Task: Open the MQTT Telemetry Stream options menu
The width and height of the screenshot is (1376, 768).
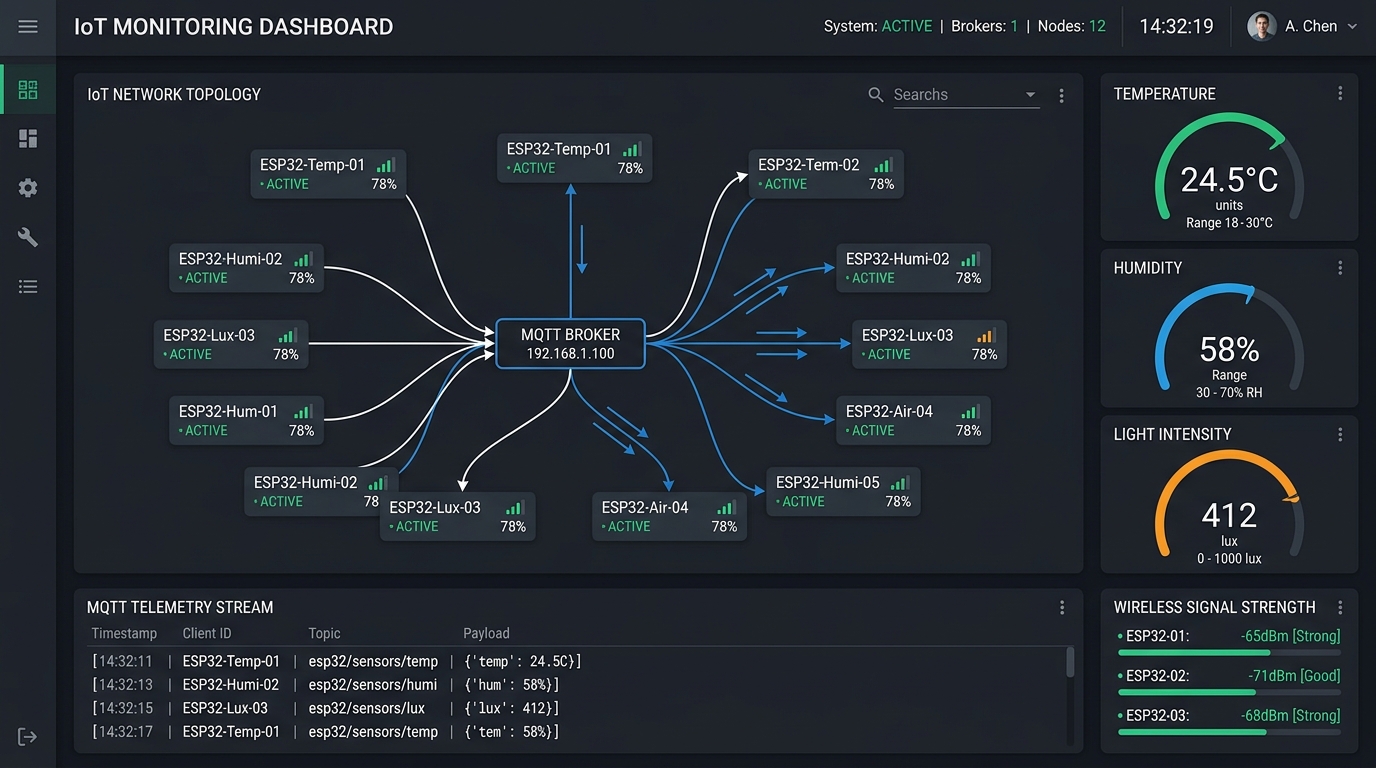Action: 1062,607
